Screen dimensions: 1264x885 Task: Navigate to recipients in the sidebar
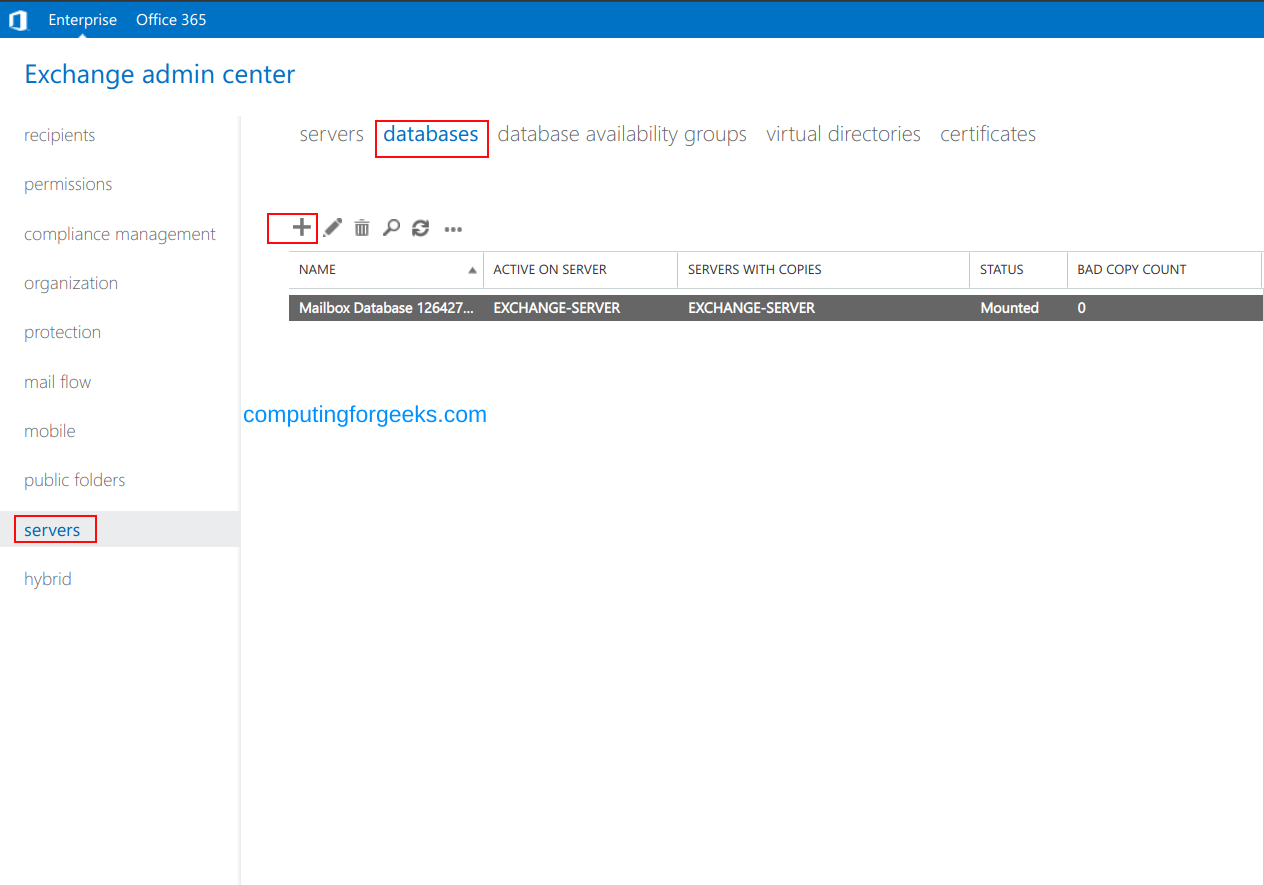pyautogui.click(x=59, y=134)
